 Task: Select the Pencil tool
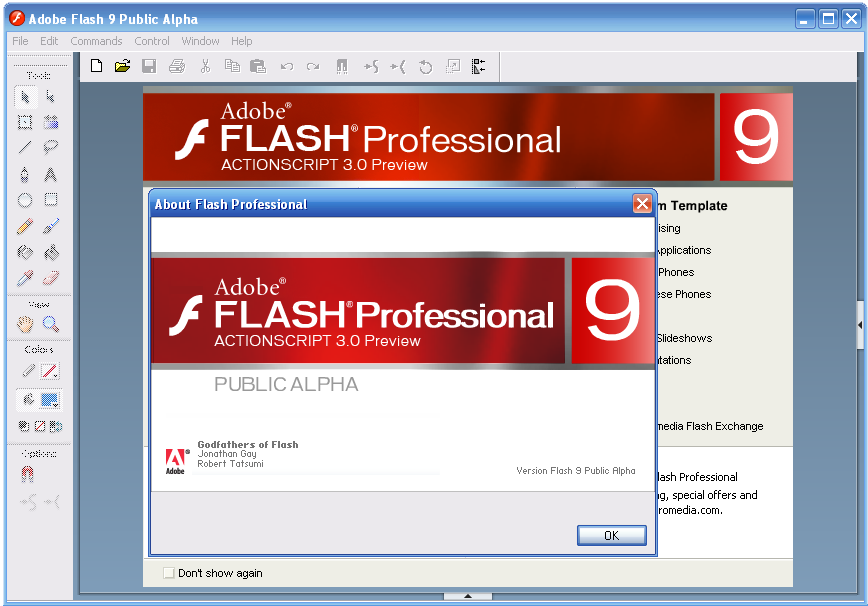(25, 226)
